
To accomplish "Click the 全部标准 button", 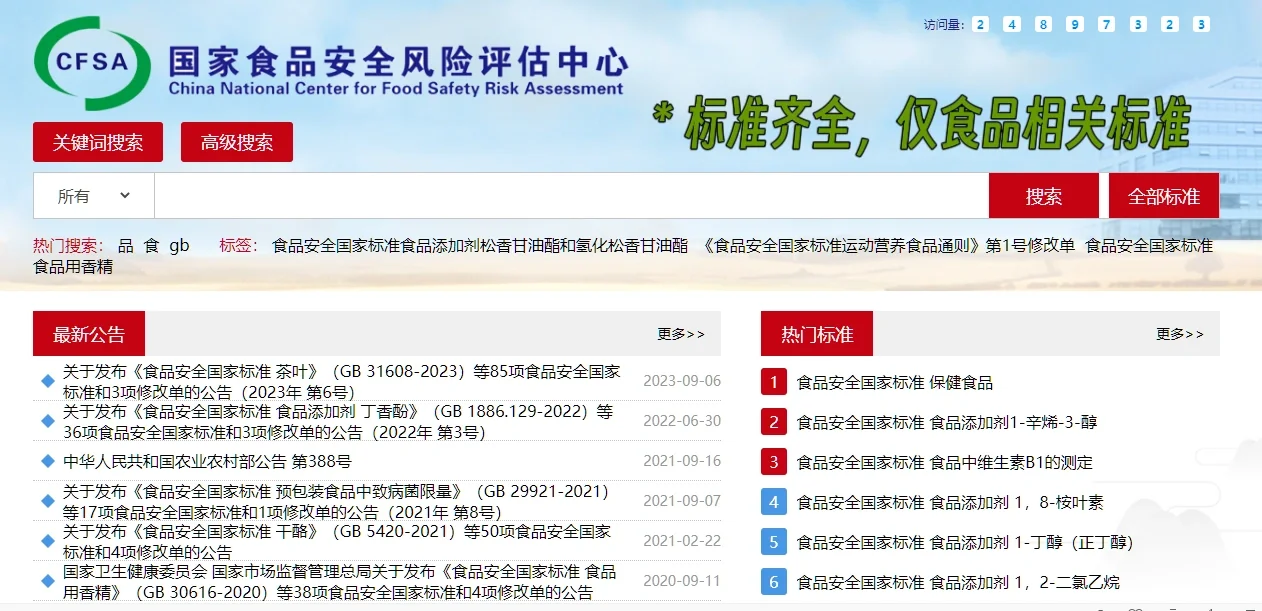I will pyautogui.click(x=1162, y=195).
